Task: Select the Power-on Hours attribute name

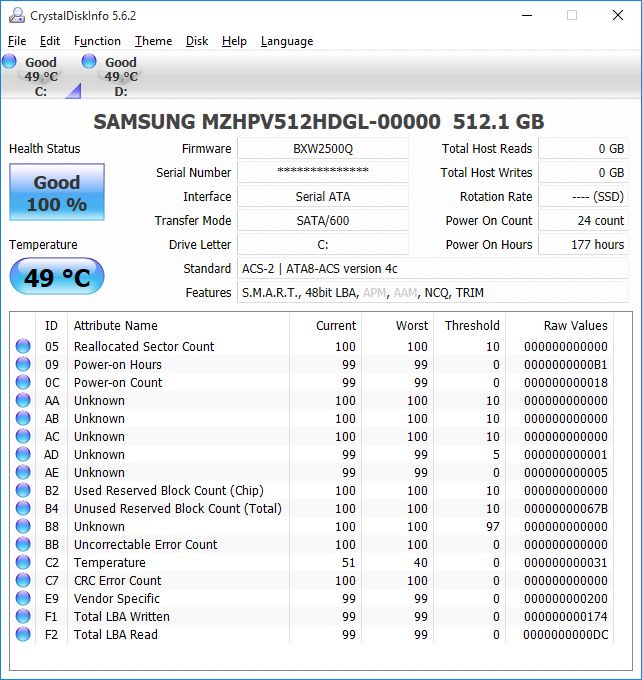Action: 118,364
